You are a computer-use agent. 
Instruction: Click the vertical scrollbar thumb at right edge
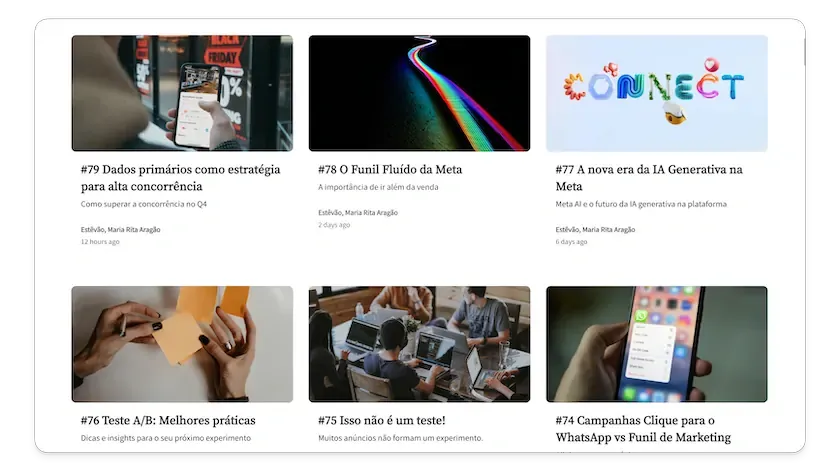(x=804, y=53)
